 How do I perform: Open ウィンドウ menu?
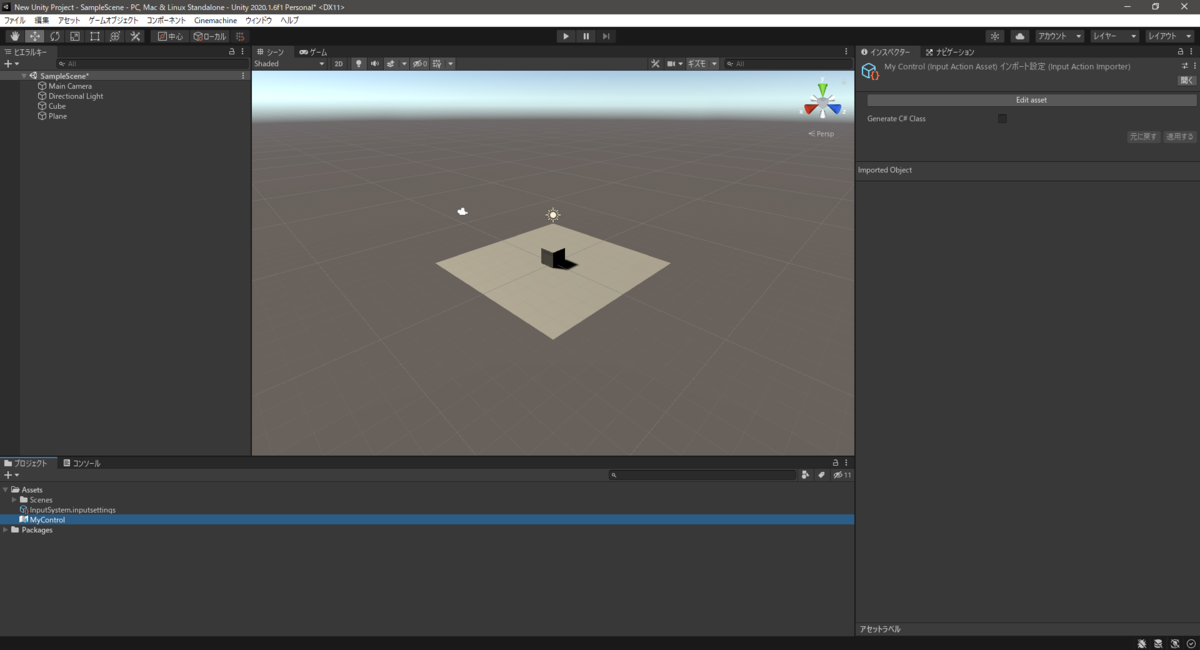[x=258, y=20]
